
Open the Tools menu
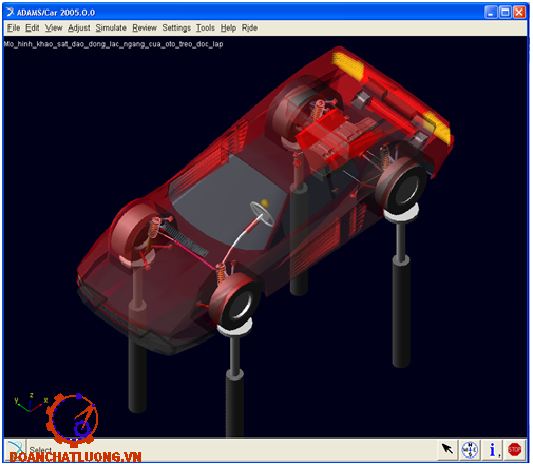click(x=205, y=28)
